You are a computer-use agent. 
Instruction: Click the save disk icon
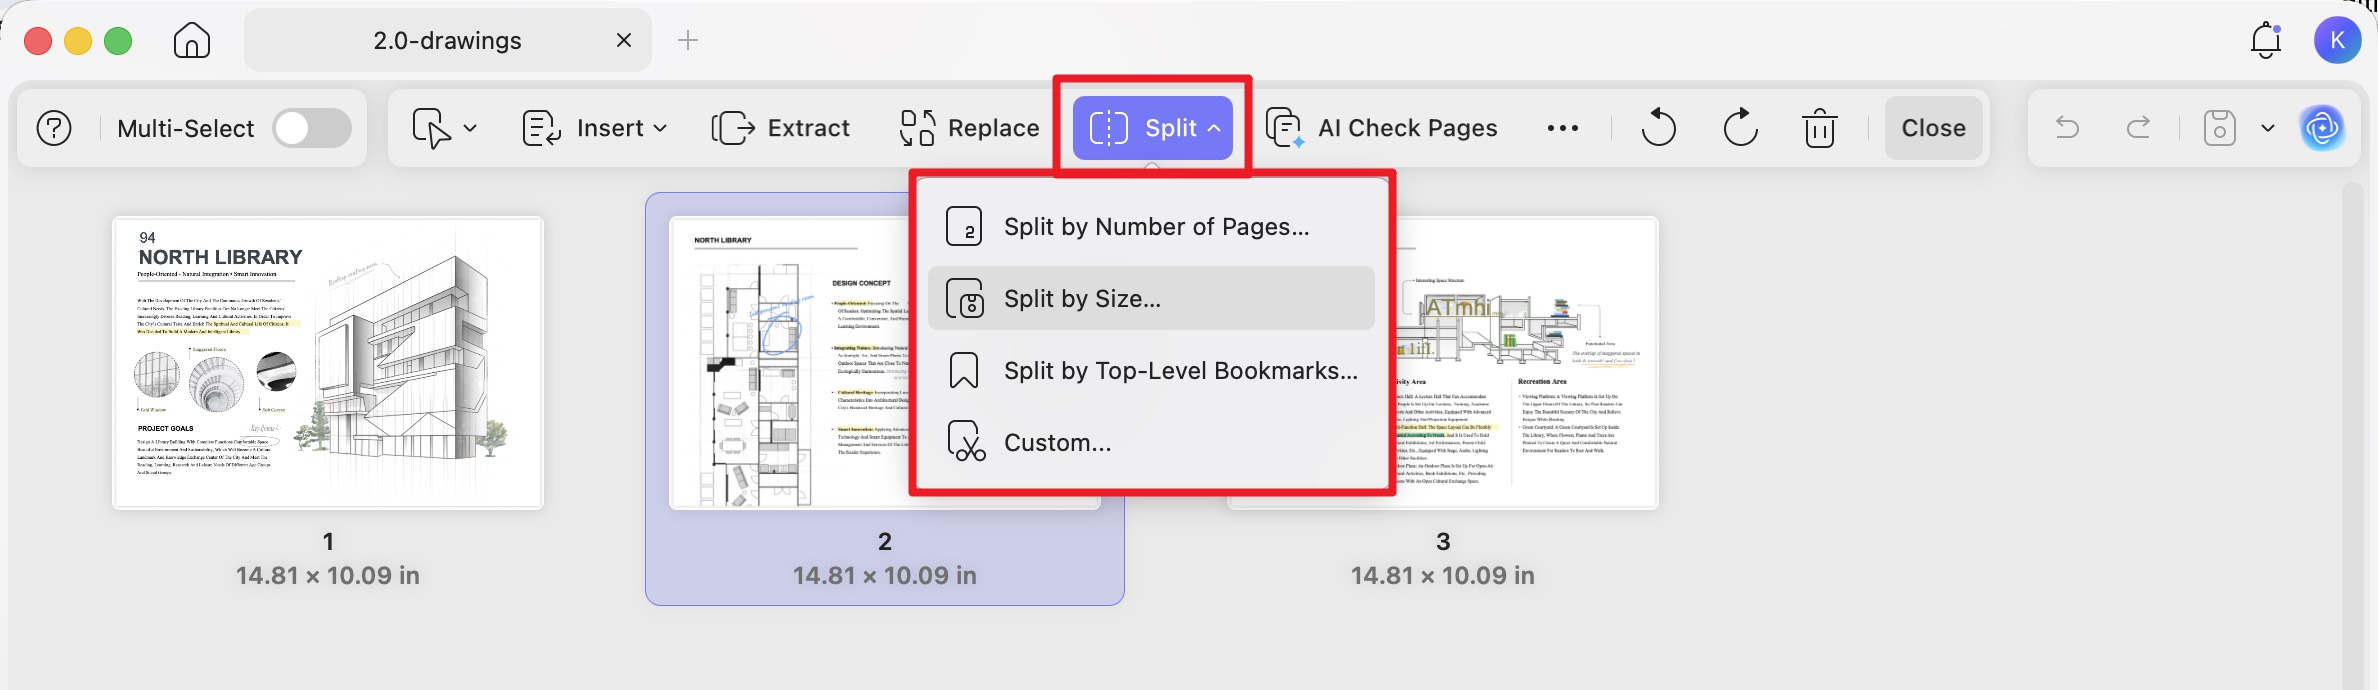(2219, 128)
